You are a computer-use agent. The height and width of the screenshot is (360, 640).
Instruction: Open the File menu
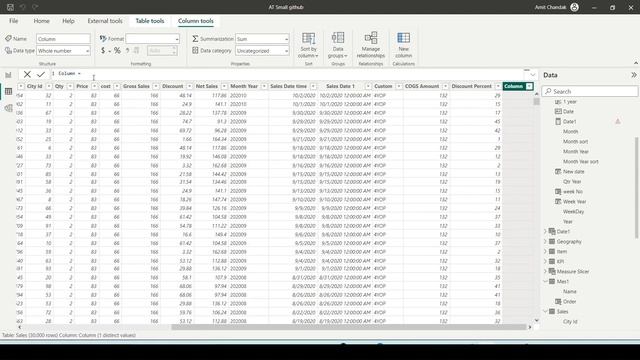coord(13,21)
